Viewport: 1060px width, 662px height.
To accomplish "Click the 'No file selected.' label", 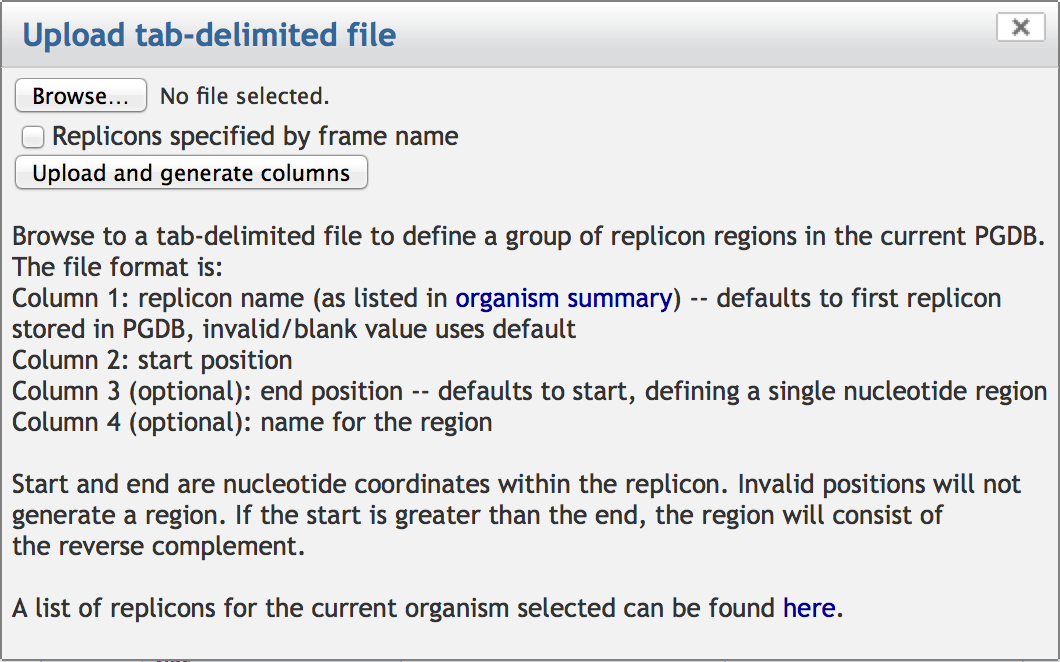I will click(245, 96).
